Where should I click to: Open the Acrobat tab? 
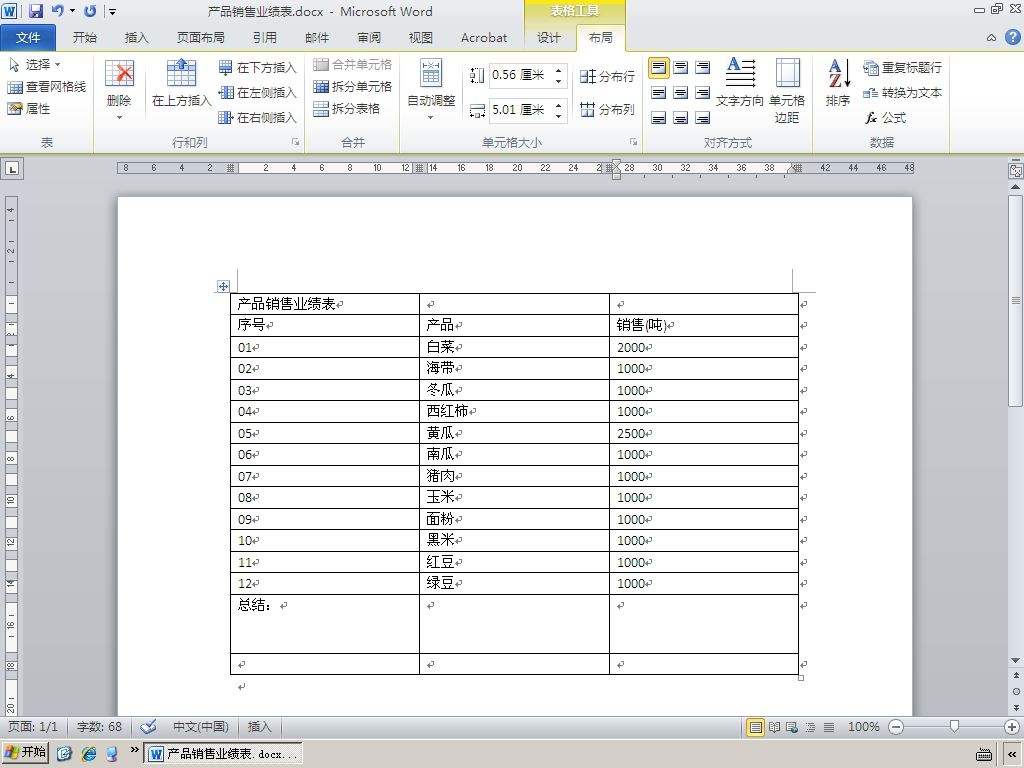484,38
